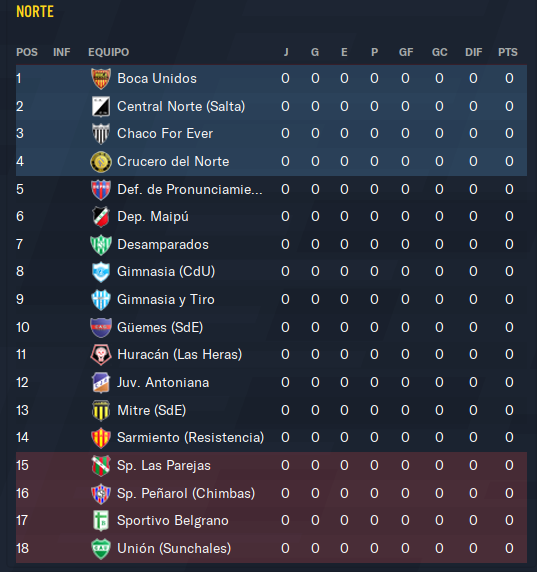Open Gimnasia y Tiro team link
537x572 pixels.
pyautogui.click(x=166, y=299)
